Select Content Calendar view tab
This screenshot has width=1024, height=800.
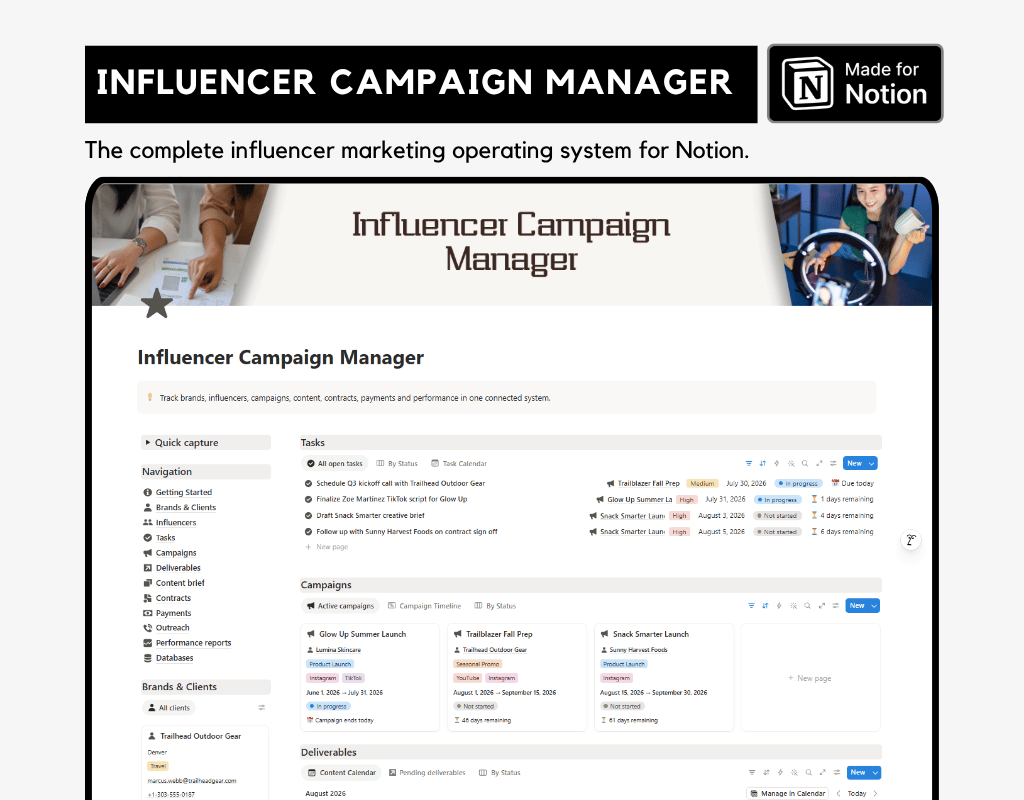342,773
